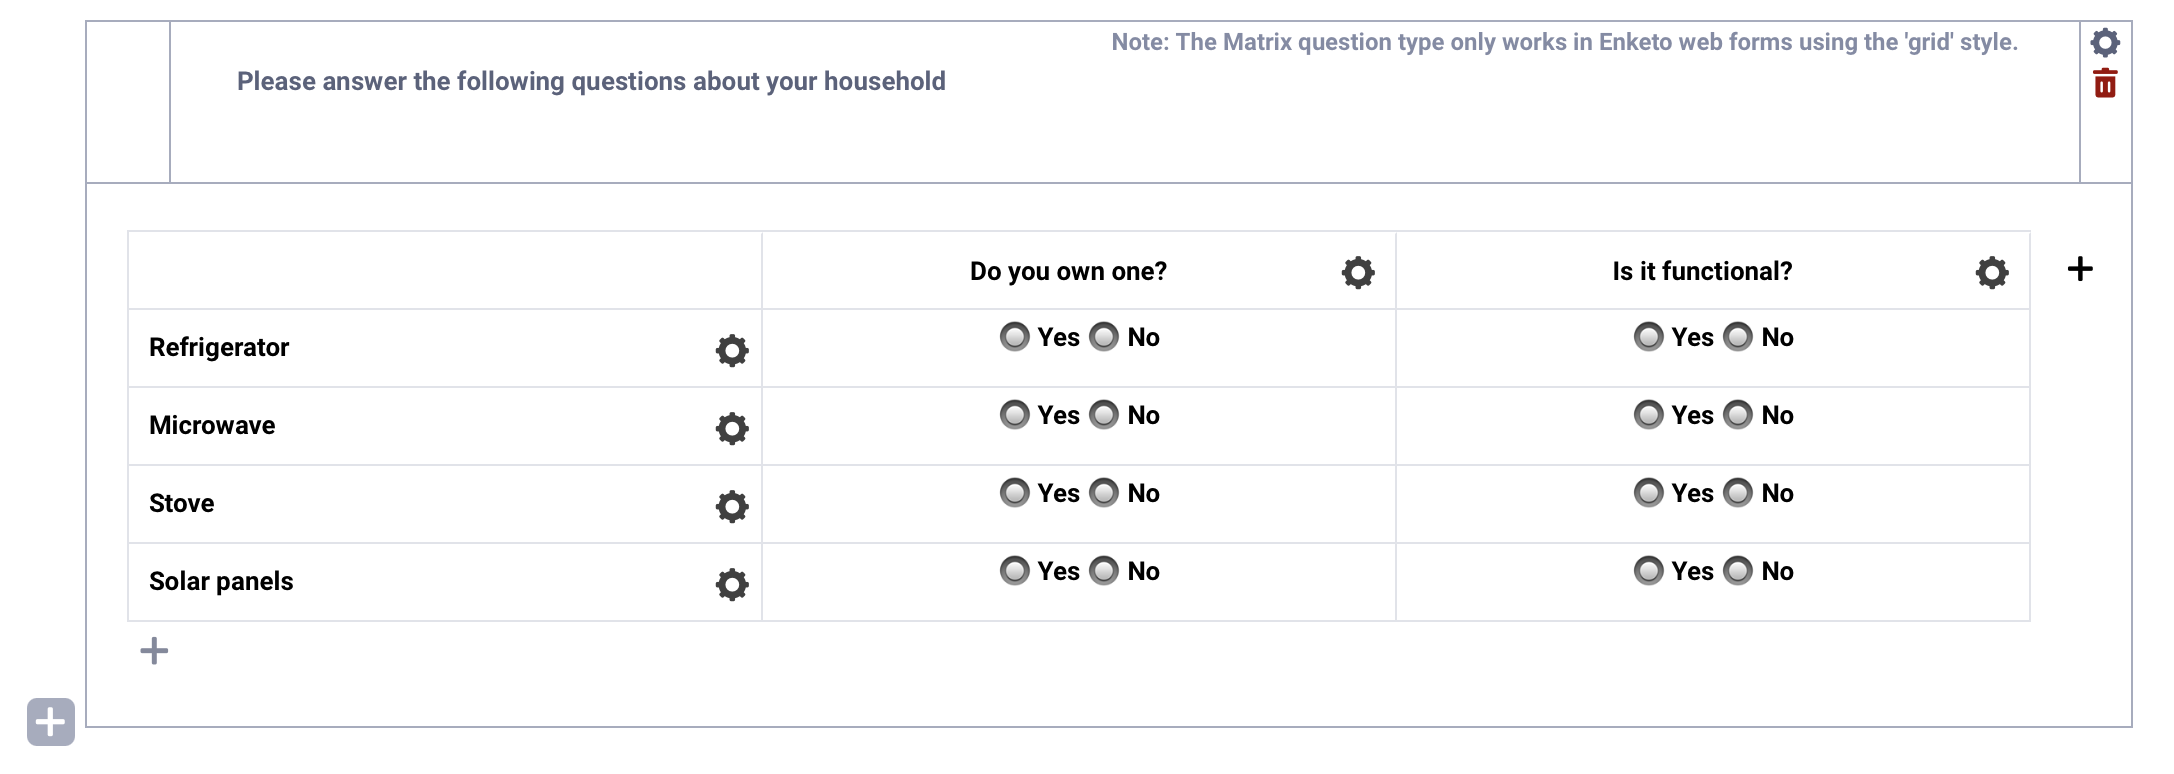Open settings for the Refrigerator row
2174x774 pixels.
[x=731, y=351]
